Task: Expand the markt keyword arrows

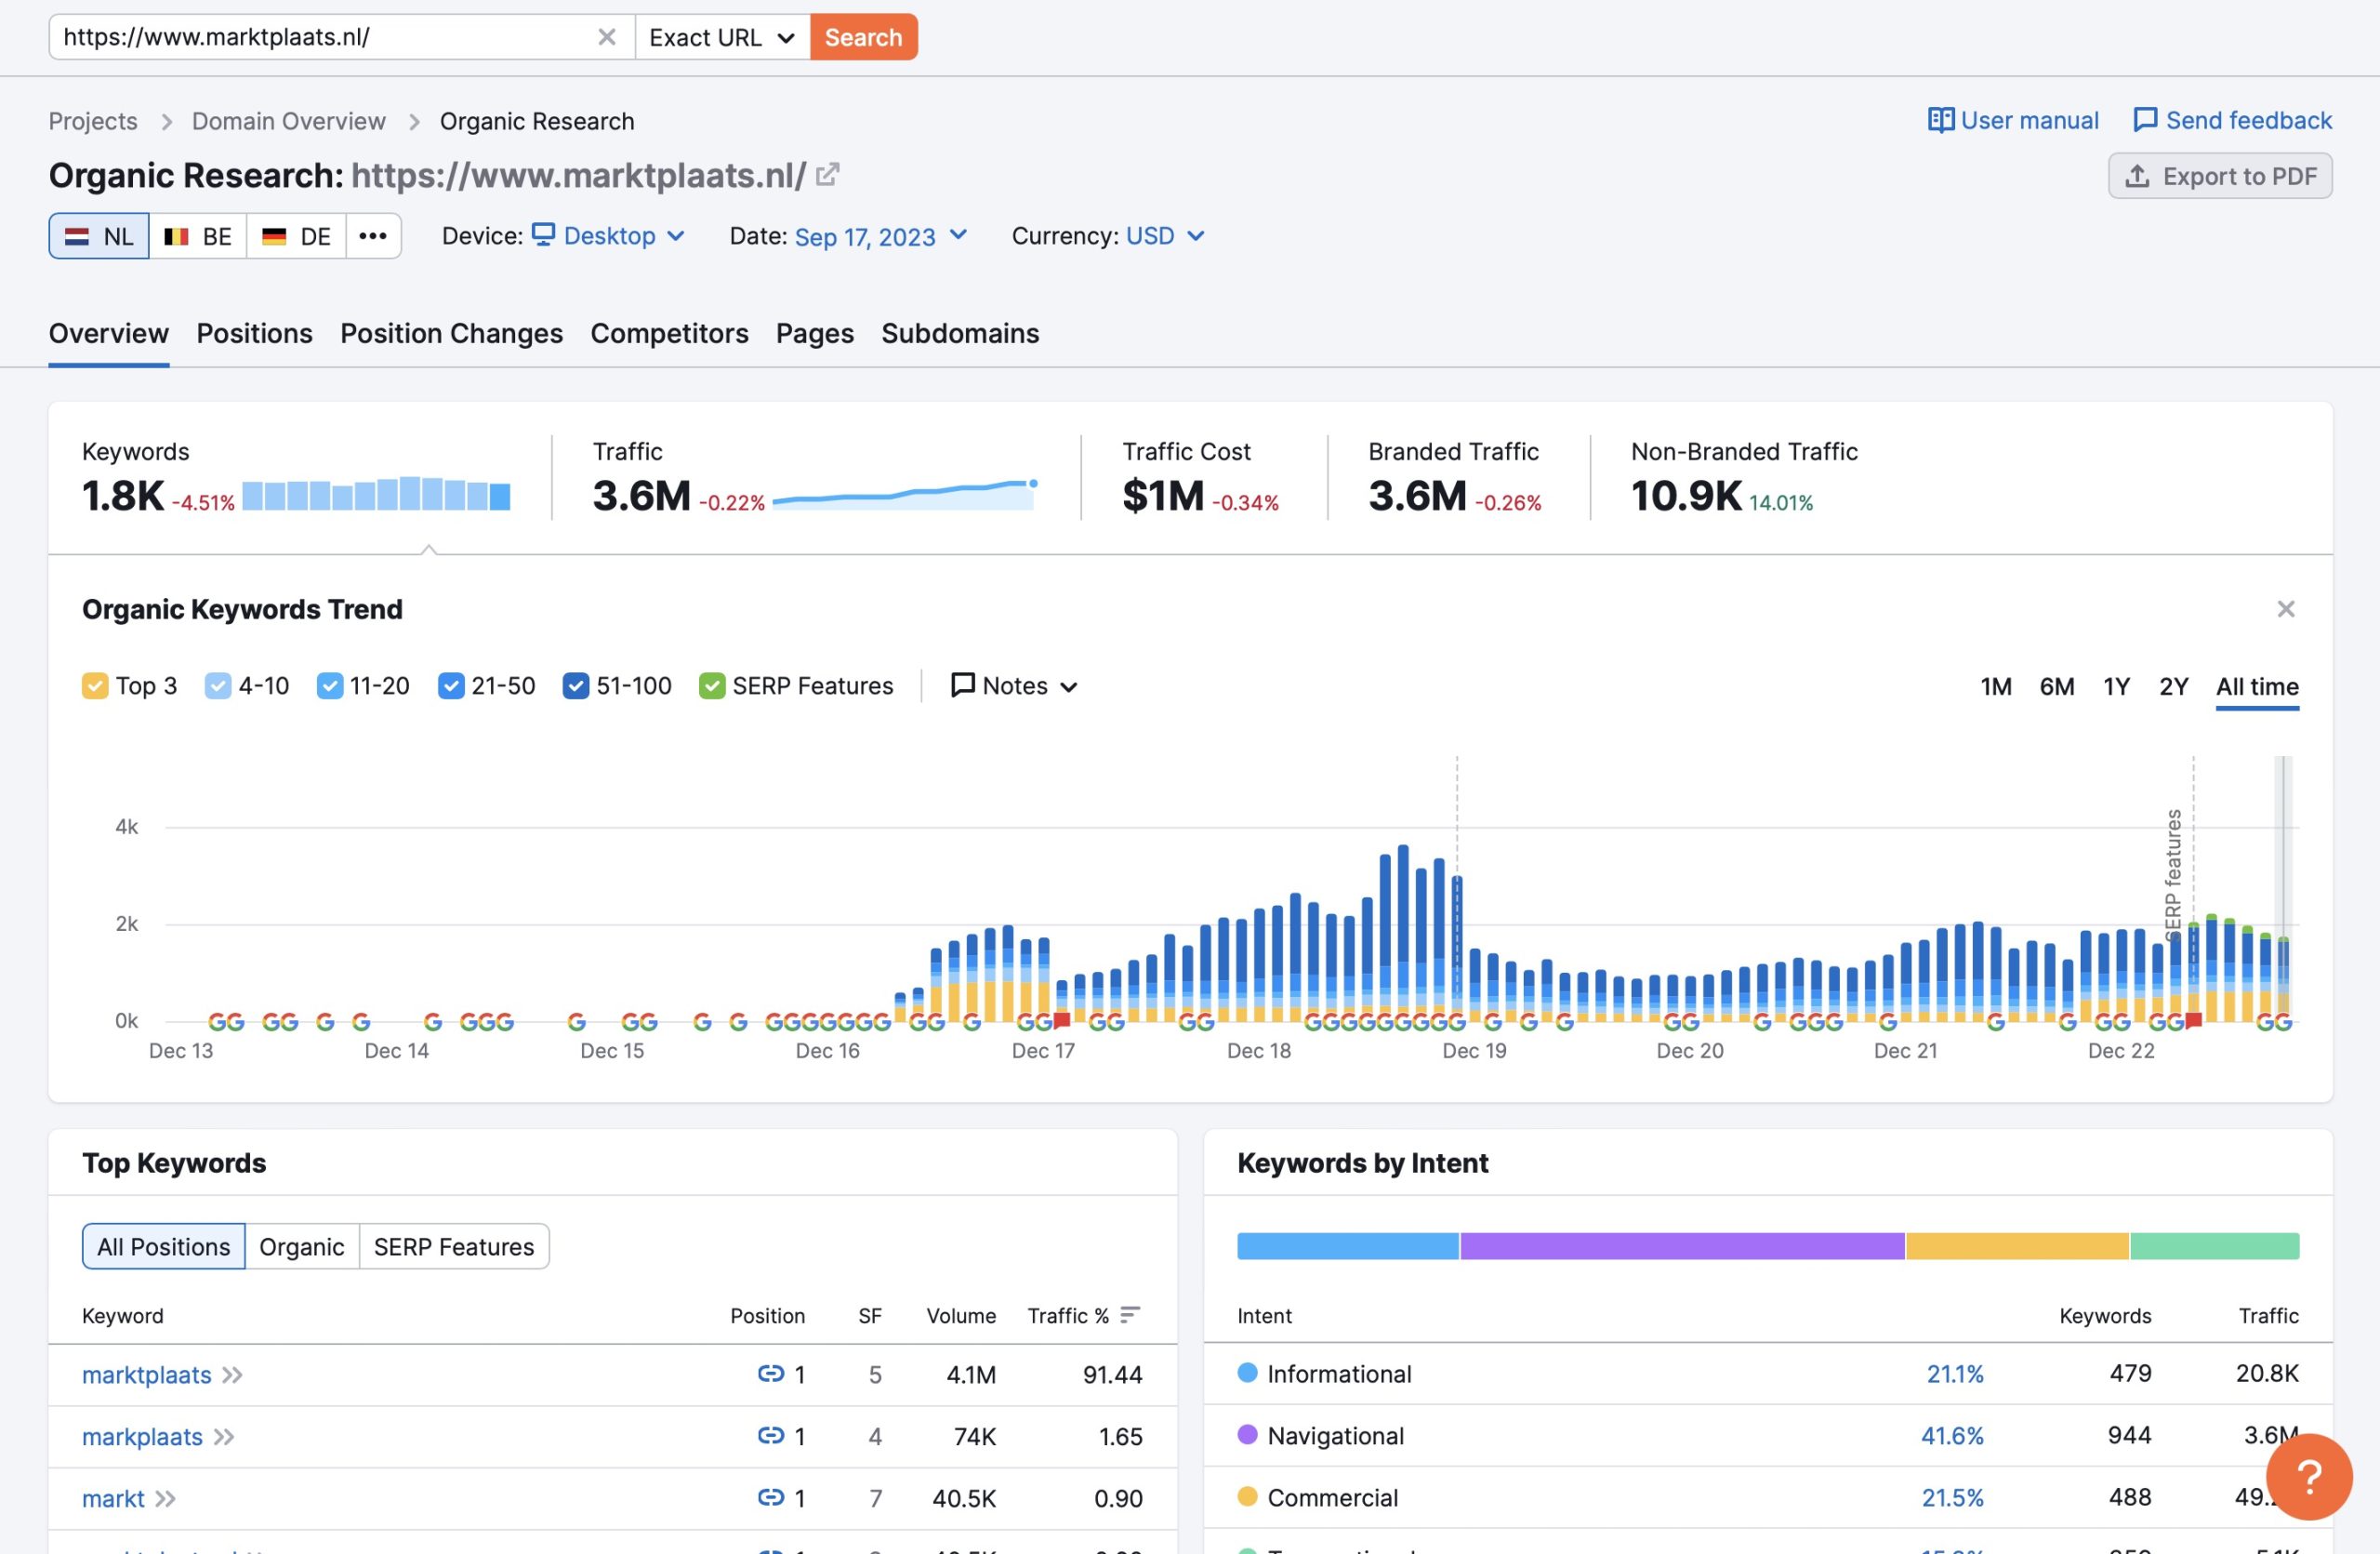Action: click(x=166, y=1499)
